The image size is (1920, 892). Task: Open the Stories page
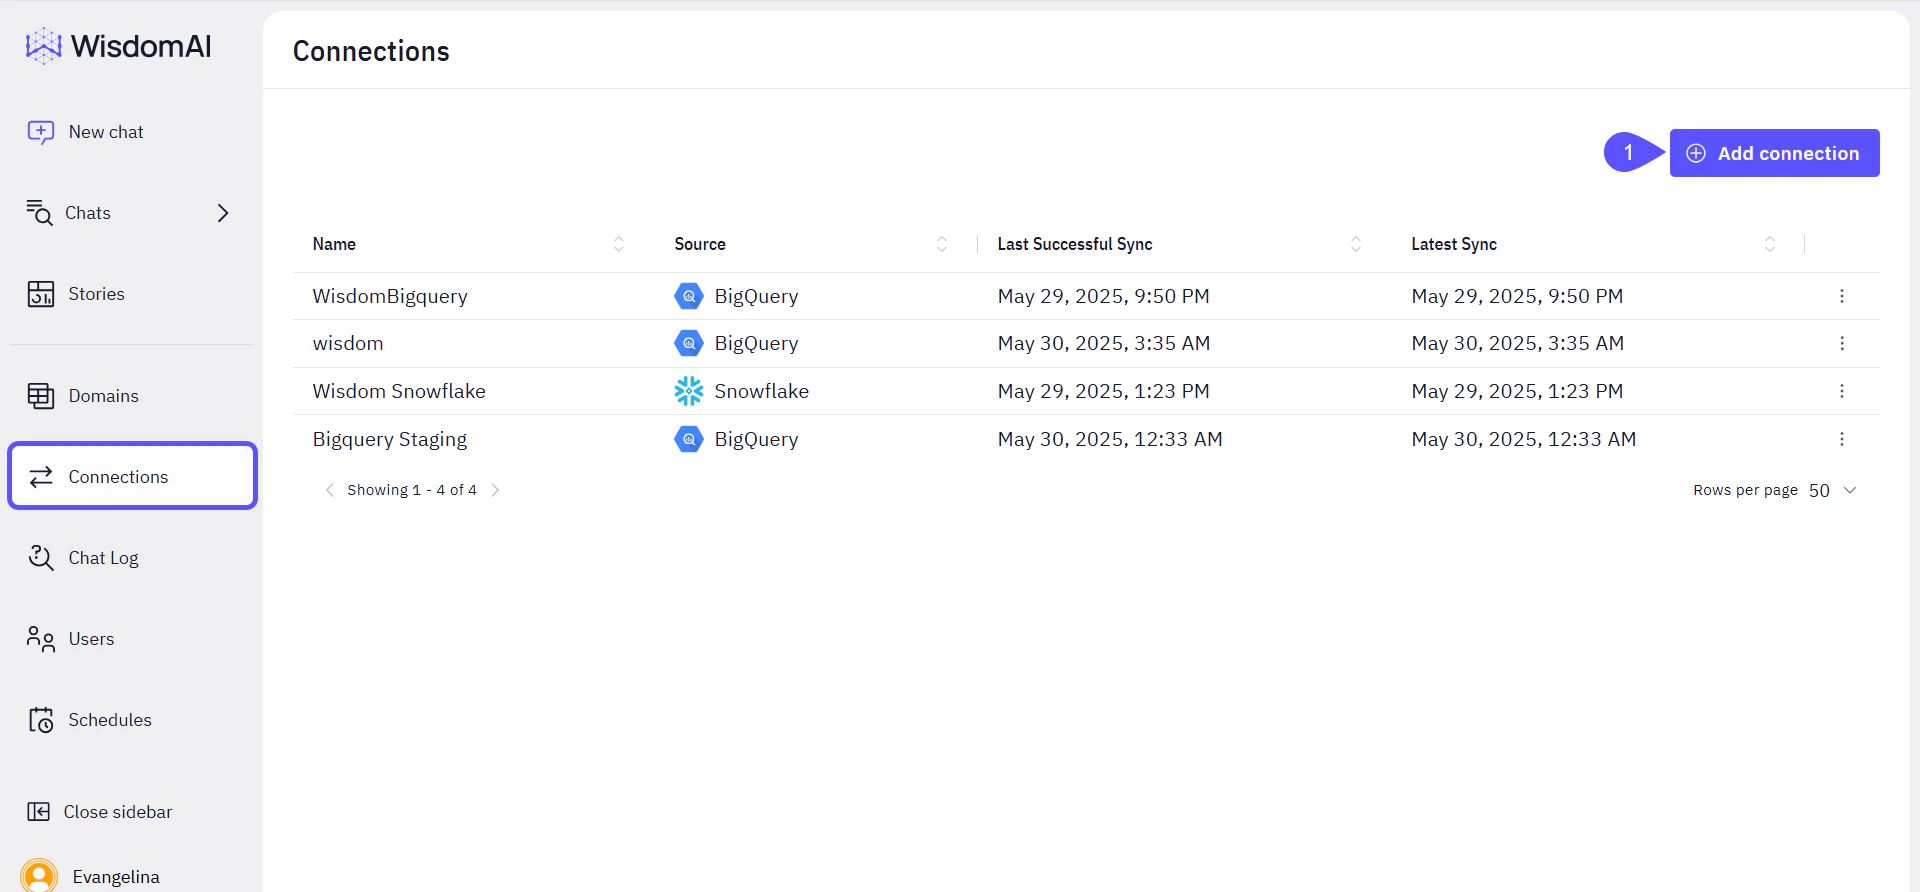point(96,294)
